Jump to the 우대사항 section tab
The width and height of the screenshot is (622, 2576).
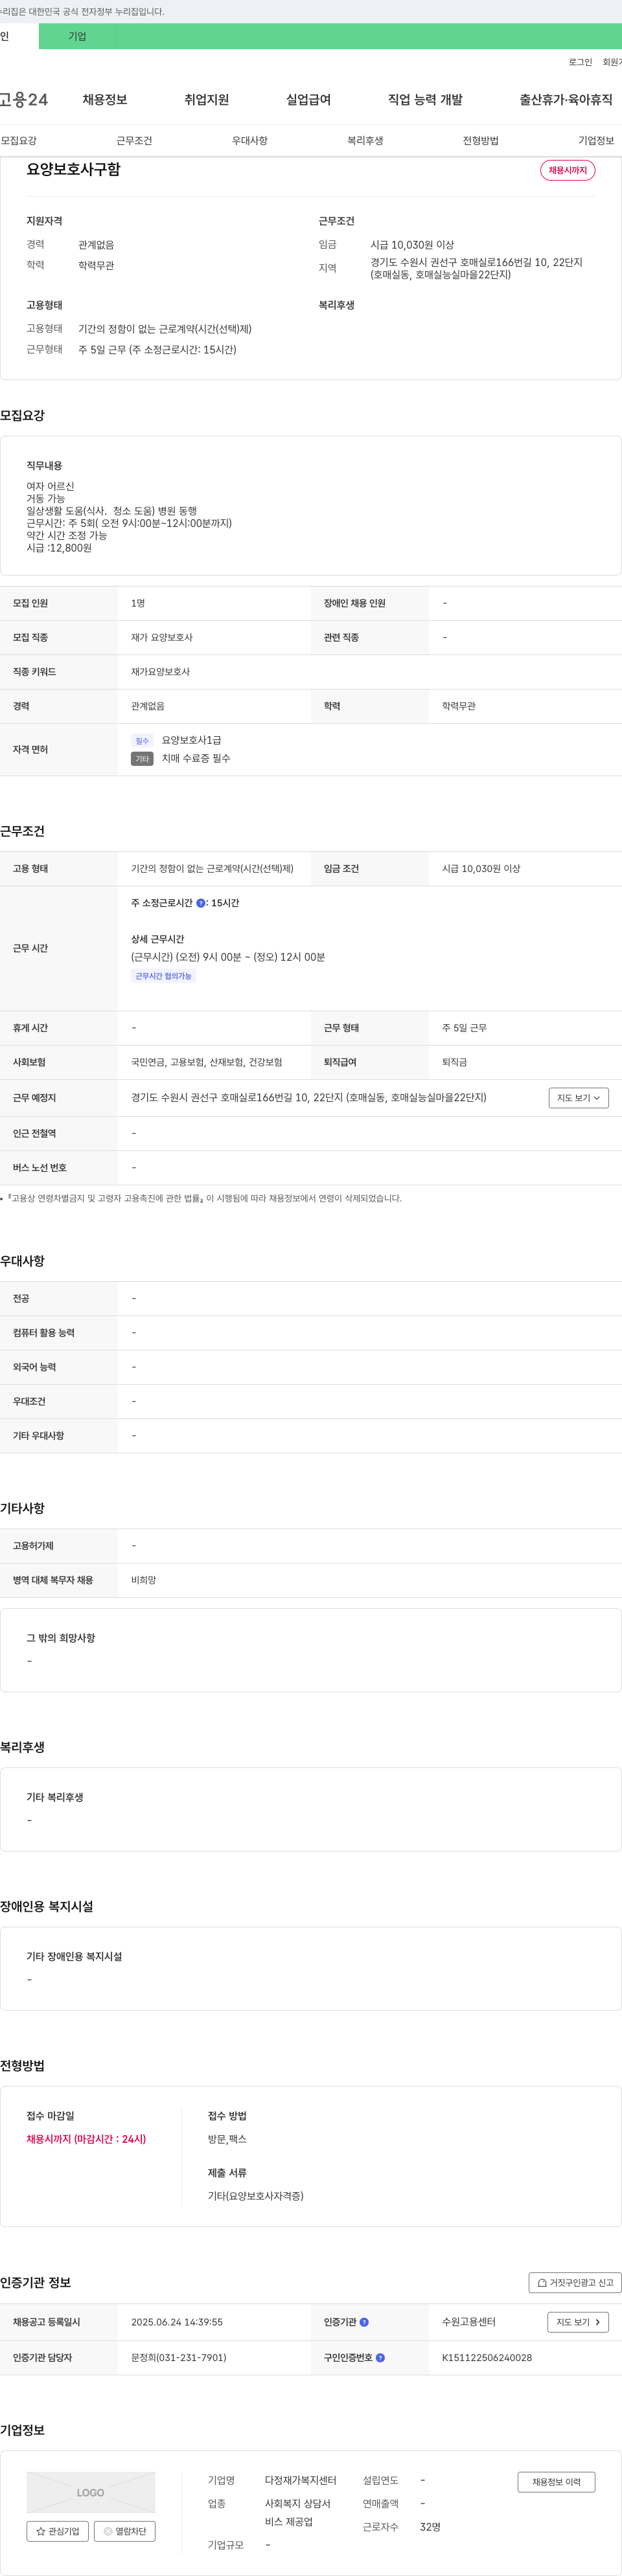[249, 140]
